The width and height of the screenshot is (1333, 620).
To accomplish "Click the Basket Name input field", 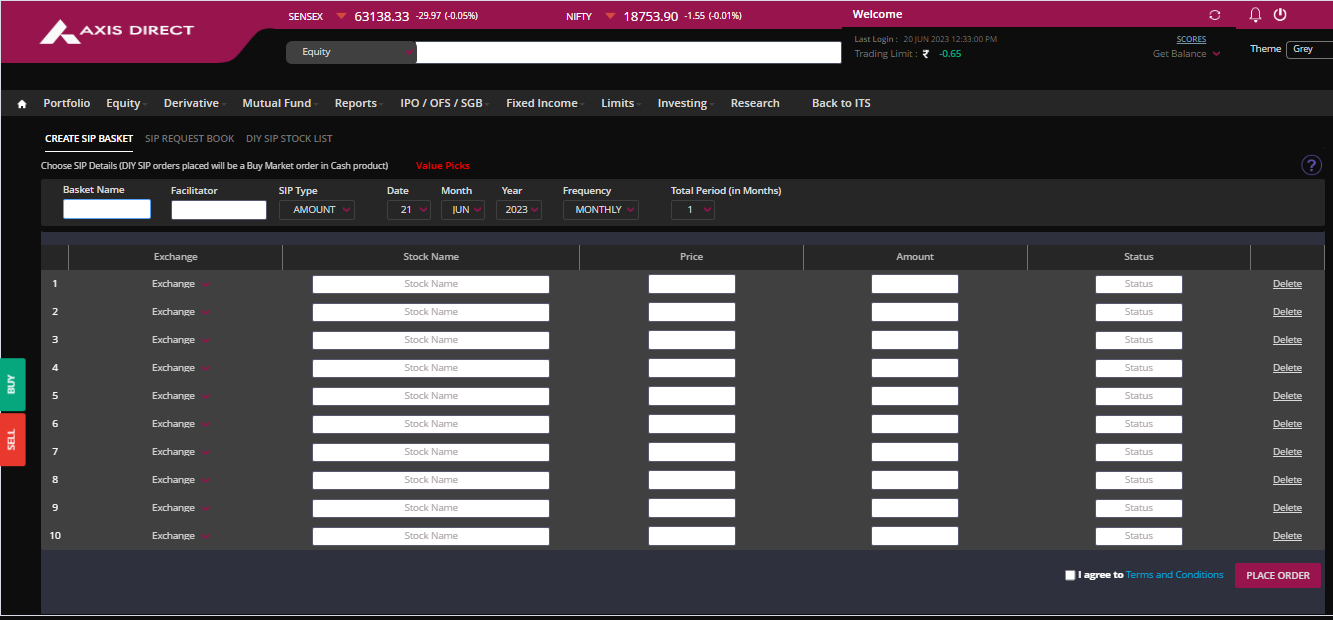I will (x=107, y=209).
